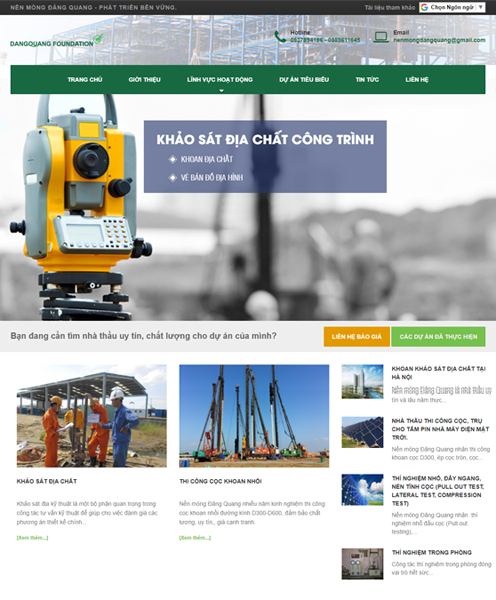
Task: Open the Tin tức menu item
Action: tap(367, 80)
